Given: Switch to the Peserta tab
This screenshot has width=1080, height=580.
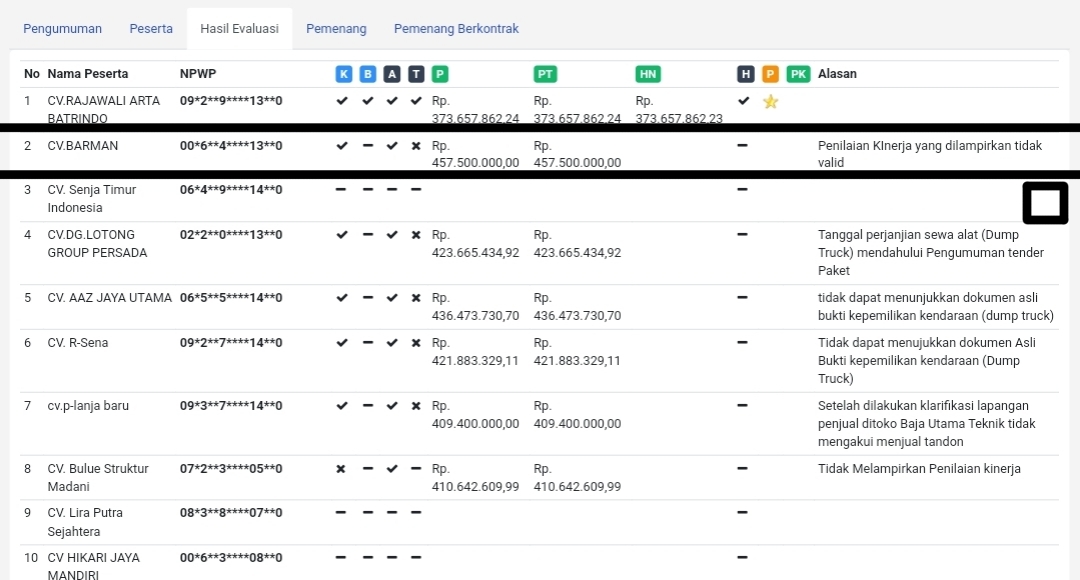Looking at the screenshot, I should tap(151, 29).
